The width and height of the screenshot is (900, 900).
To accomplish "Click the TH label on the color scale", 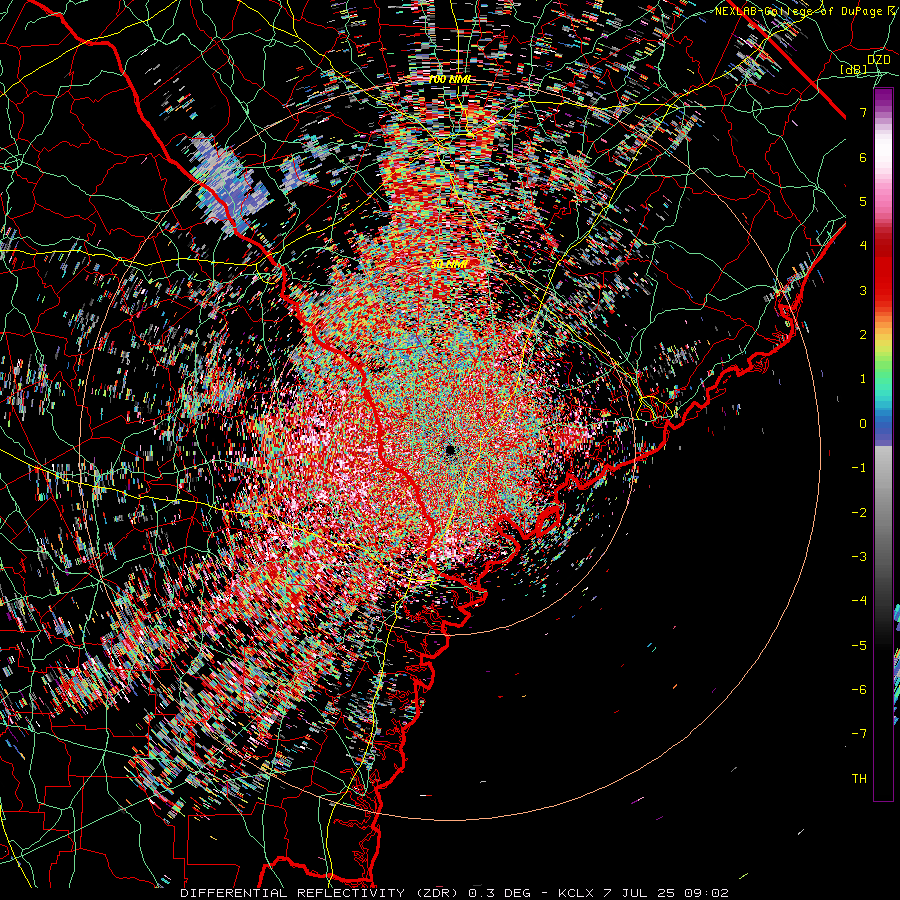I will click(x=859, y=779).
